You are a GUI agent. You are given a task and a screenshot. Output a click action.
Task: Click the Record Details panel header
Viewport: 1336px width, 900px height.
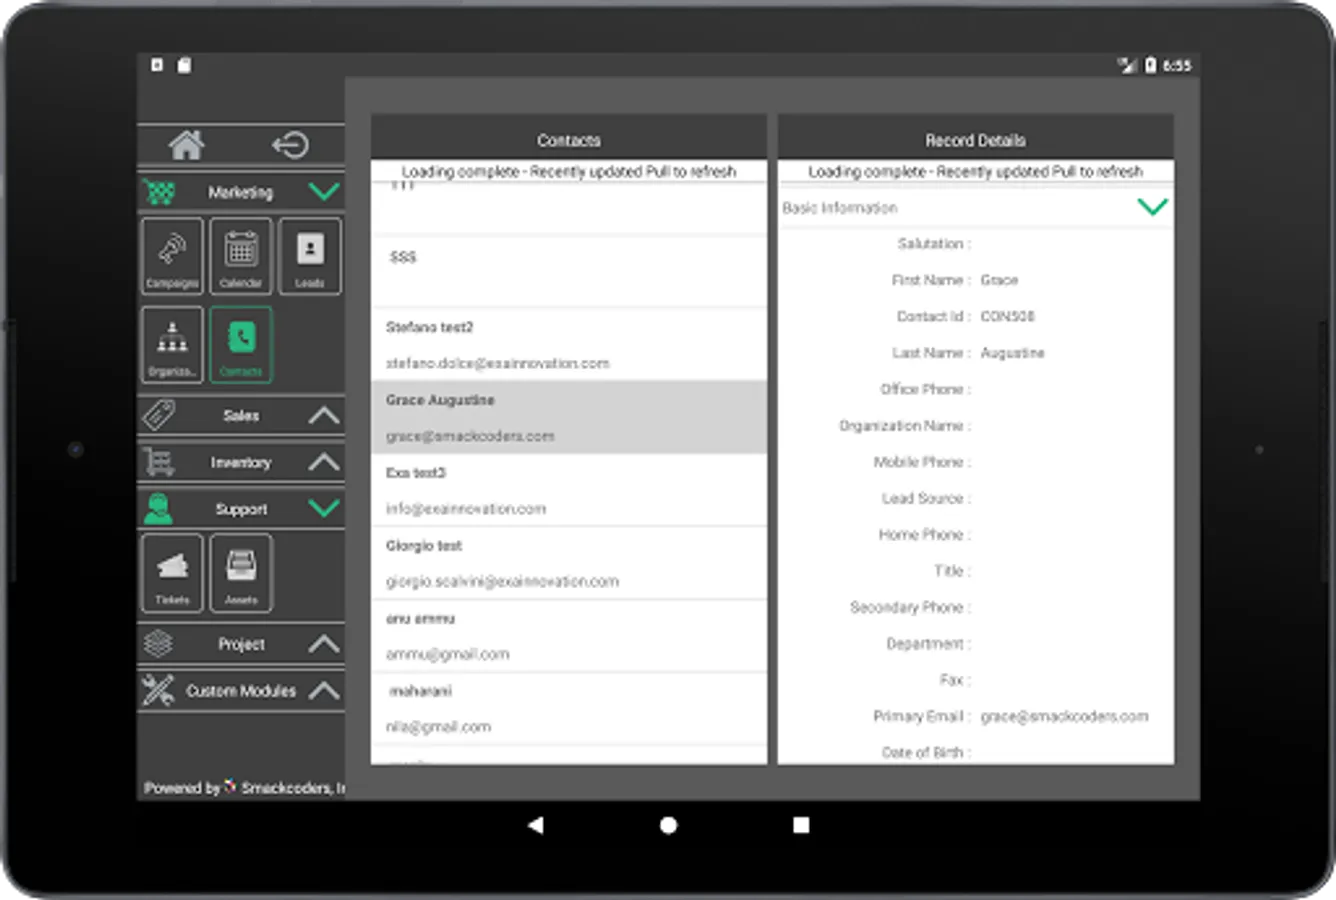click(976, 138)
